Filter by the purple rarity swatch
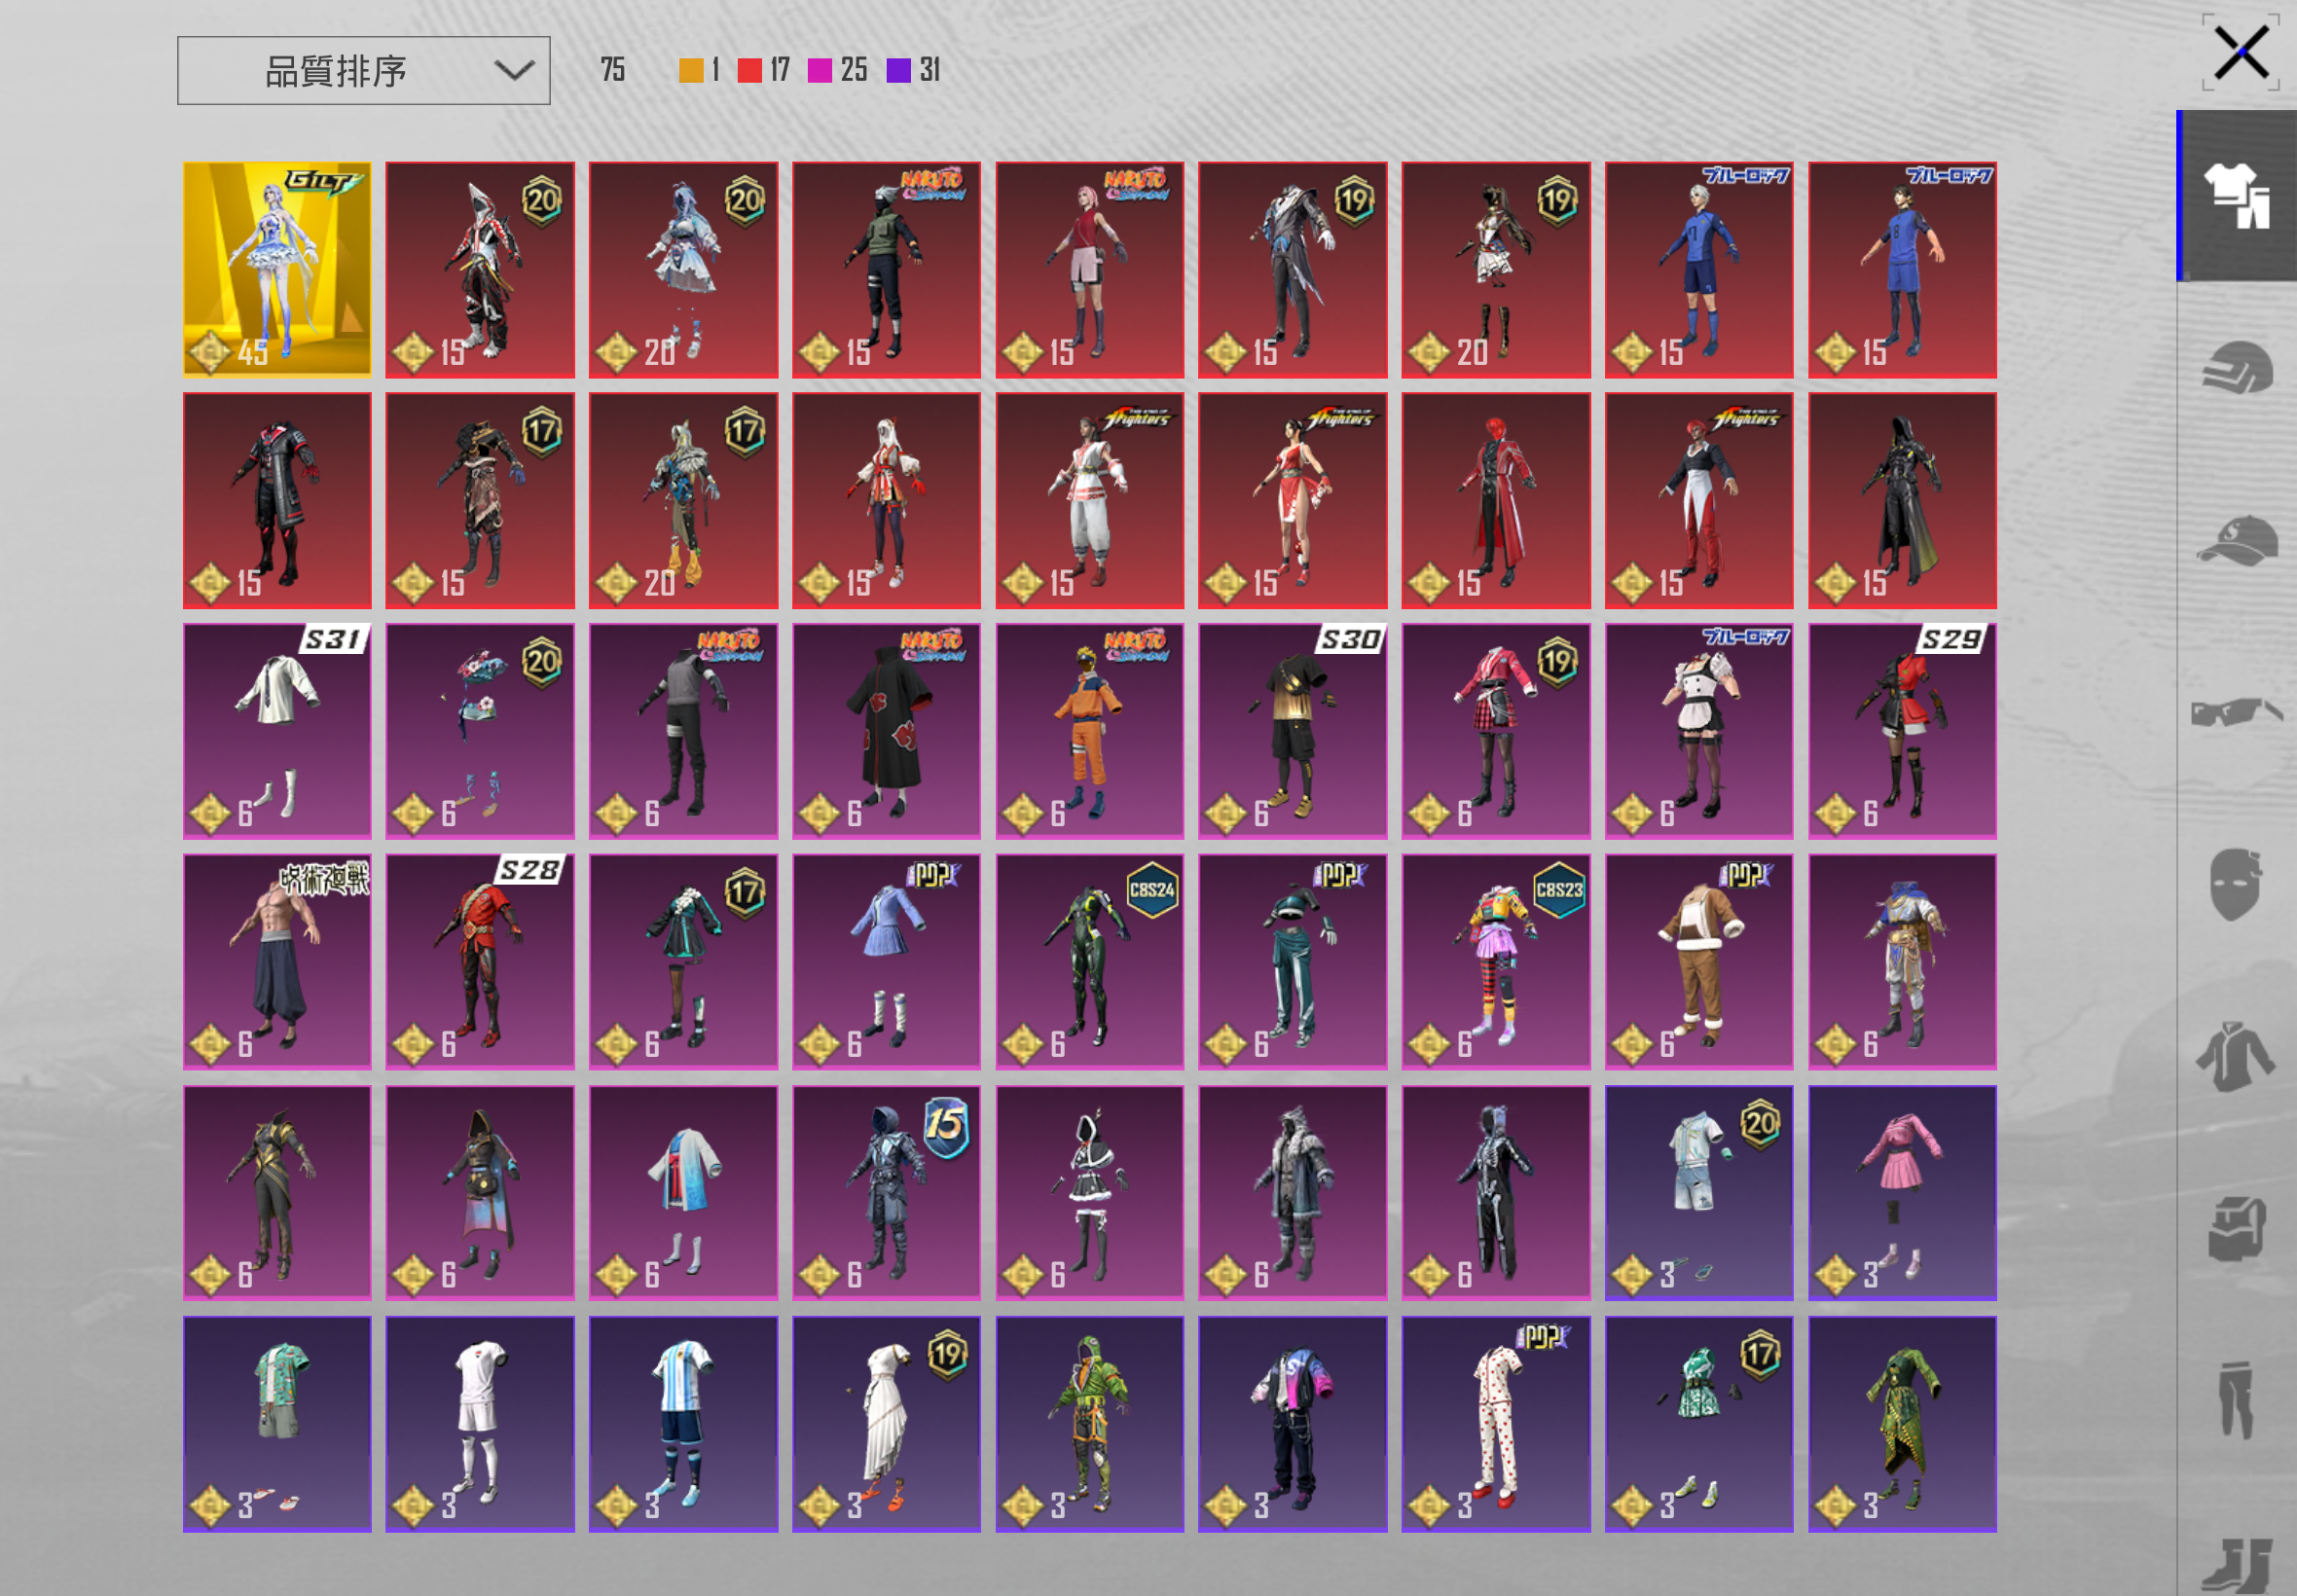Image resolution: width=2297 pixels, height=1596 pixels. (898, 70)
